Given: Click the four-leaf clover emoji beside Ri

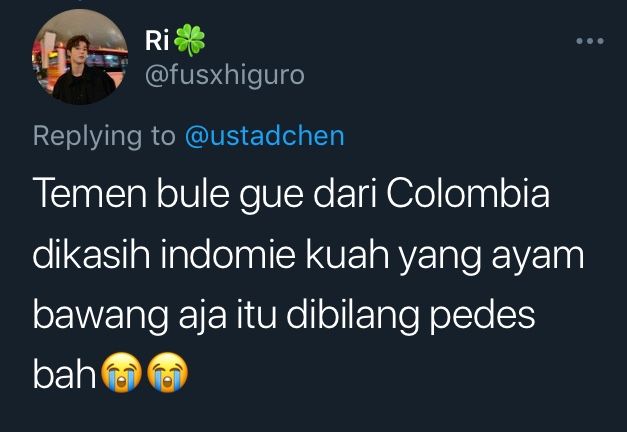Looking at the screenshot, I should point(190,40).
